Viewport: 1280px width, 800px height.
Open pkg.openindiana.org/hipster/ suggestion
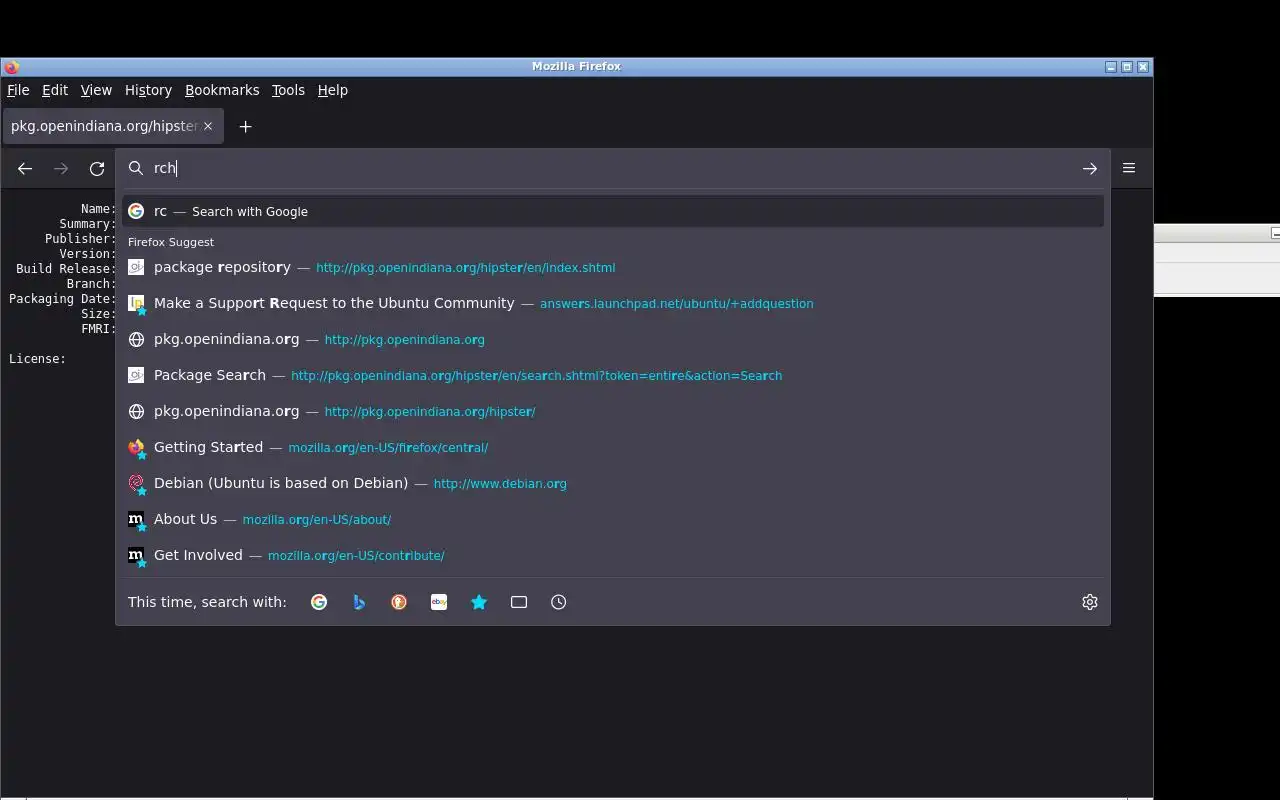pyautogui.click(x=613, y=411)
